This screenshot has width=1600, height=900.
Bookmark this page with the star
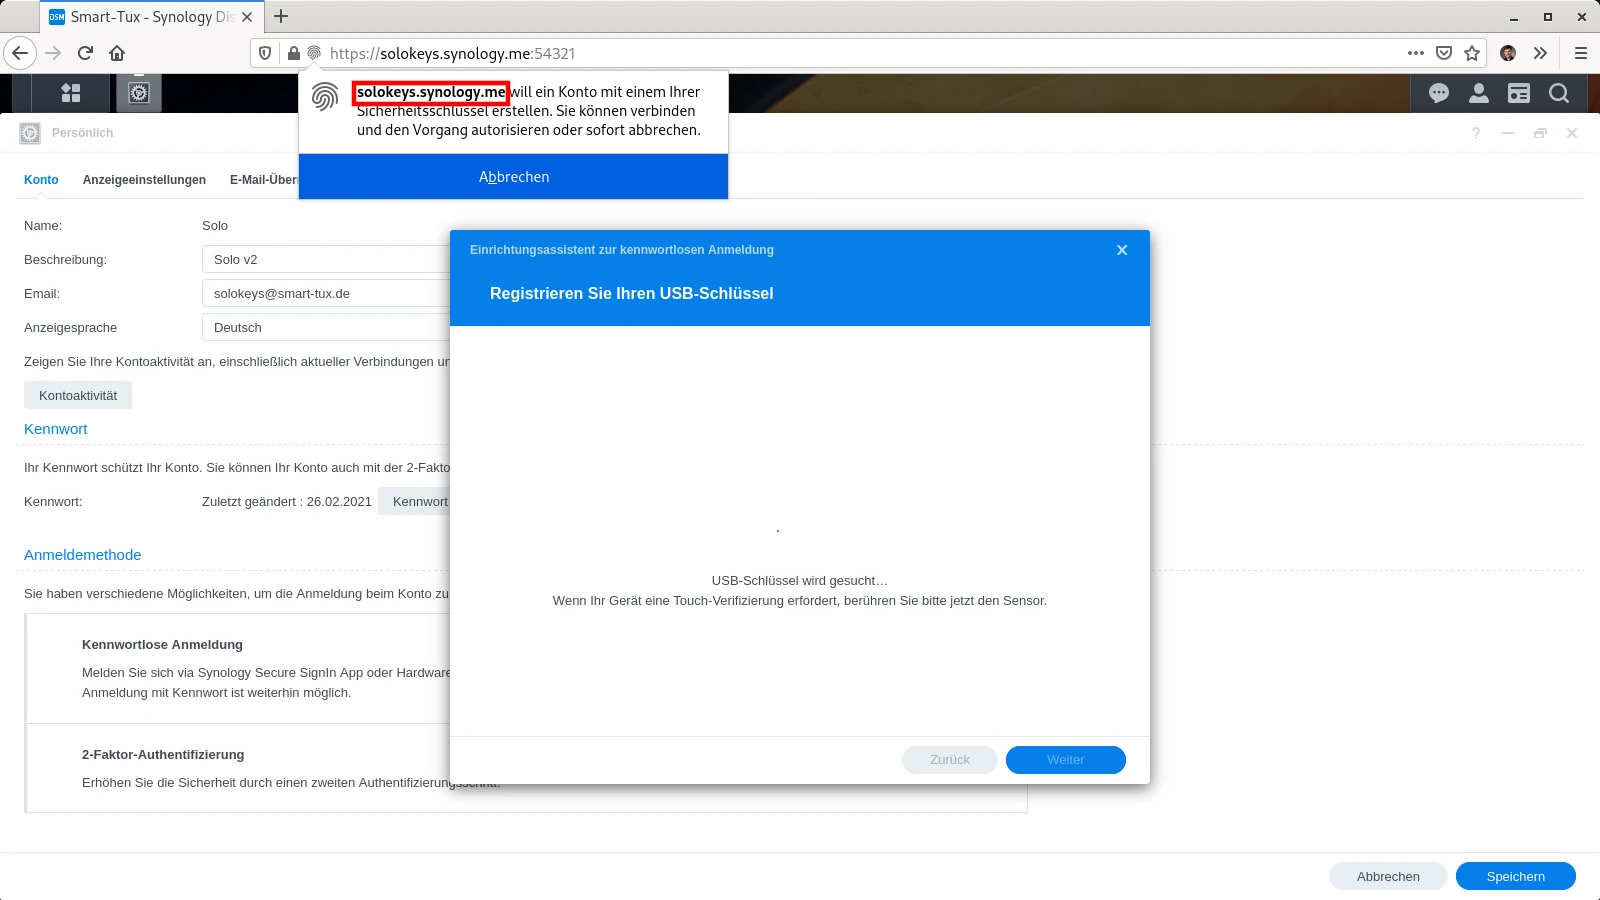[x=1472, y=53]
